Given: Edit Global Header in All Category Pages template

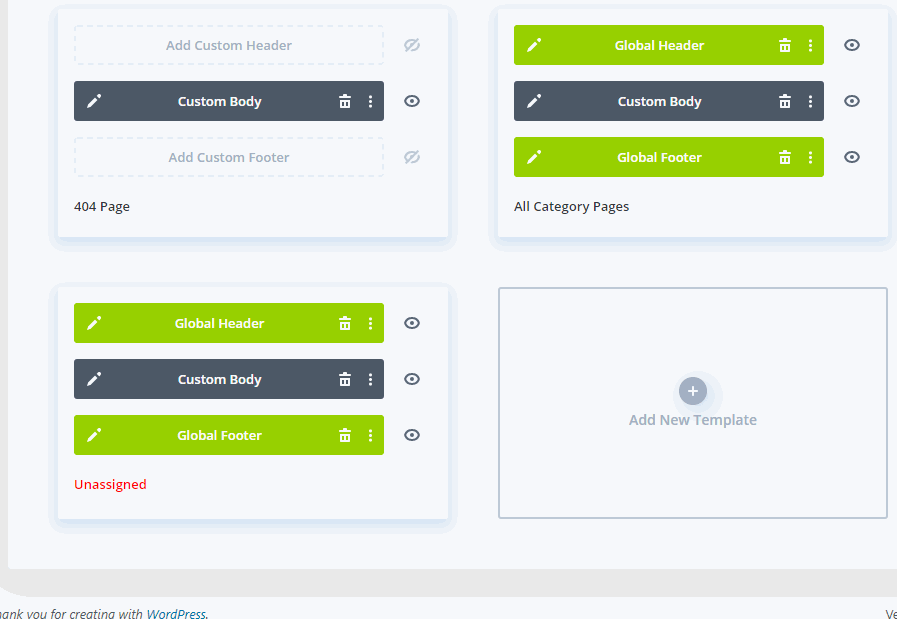Looking at the screenshot, I should [x=534, y=45].
